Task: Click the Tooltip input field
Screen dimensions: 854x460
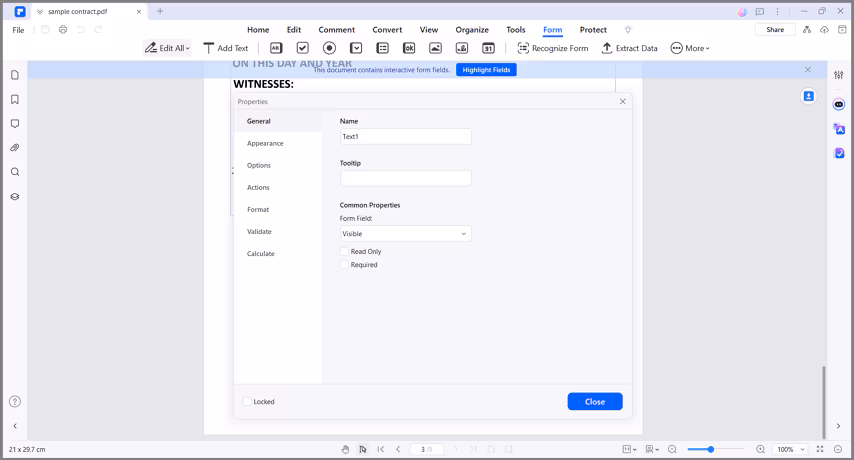Action: 406,178
